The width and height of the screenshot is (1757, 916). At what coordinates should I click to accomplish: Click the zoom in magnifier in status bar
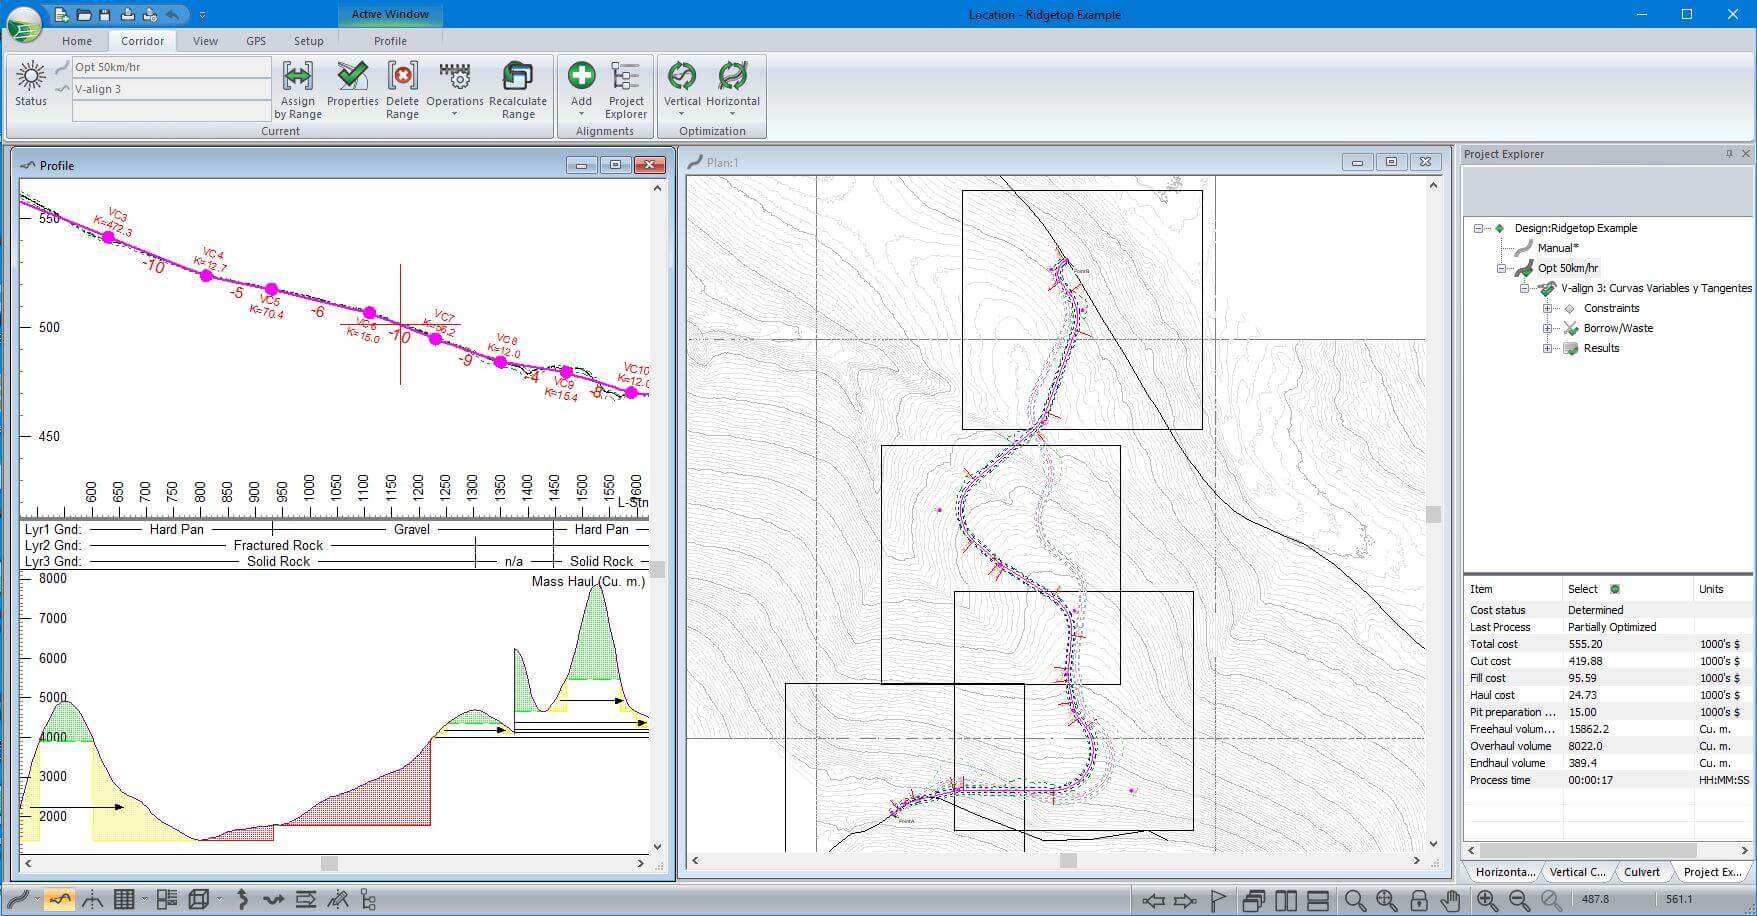click(1486, 900)
